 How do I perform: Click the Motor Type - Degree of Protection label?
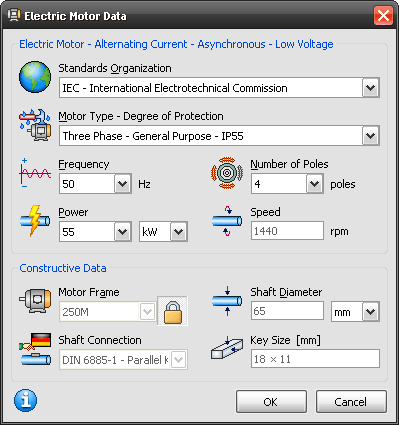coord(141,116)
